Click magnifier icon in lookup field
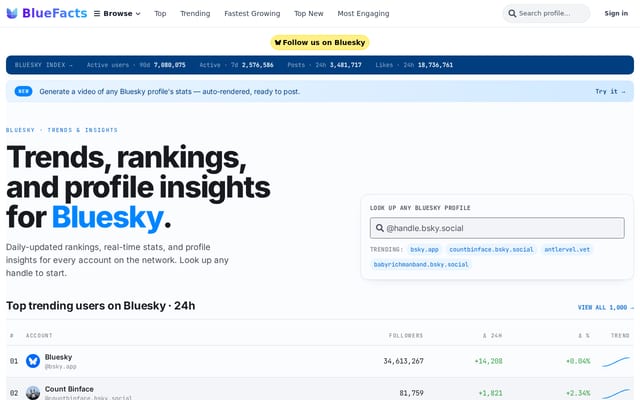This screenshot has width=640, height=400. point(380,228)
